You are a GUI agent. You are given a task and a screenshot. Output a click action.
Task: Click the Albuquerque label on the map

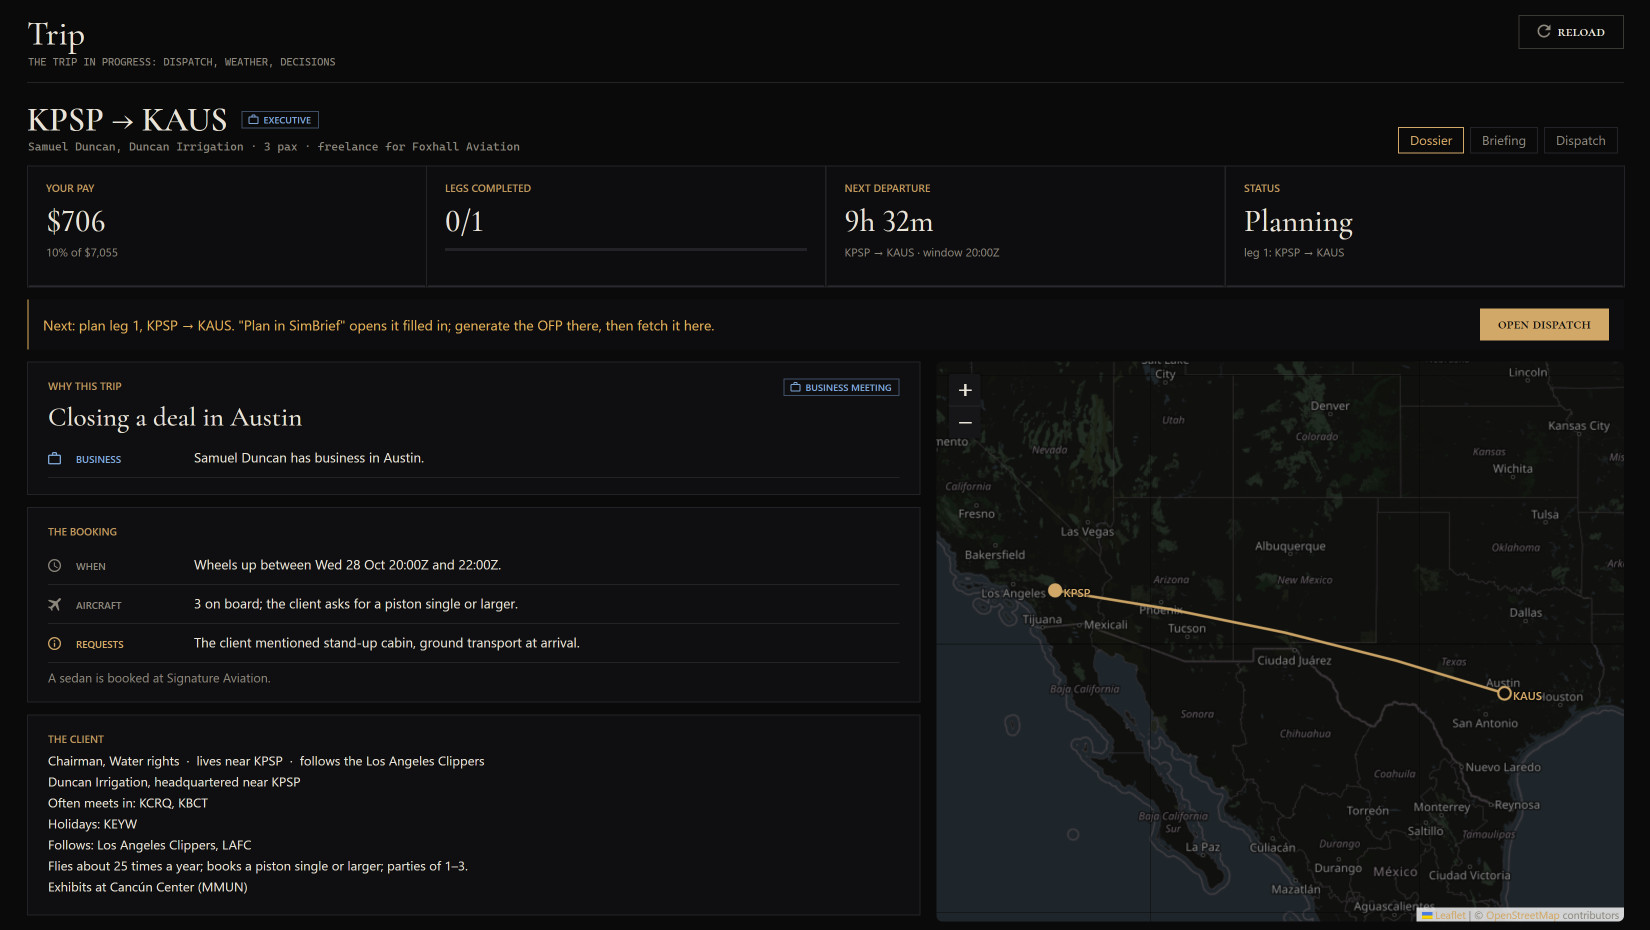[1290, 546]
